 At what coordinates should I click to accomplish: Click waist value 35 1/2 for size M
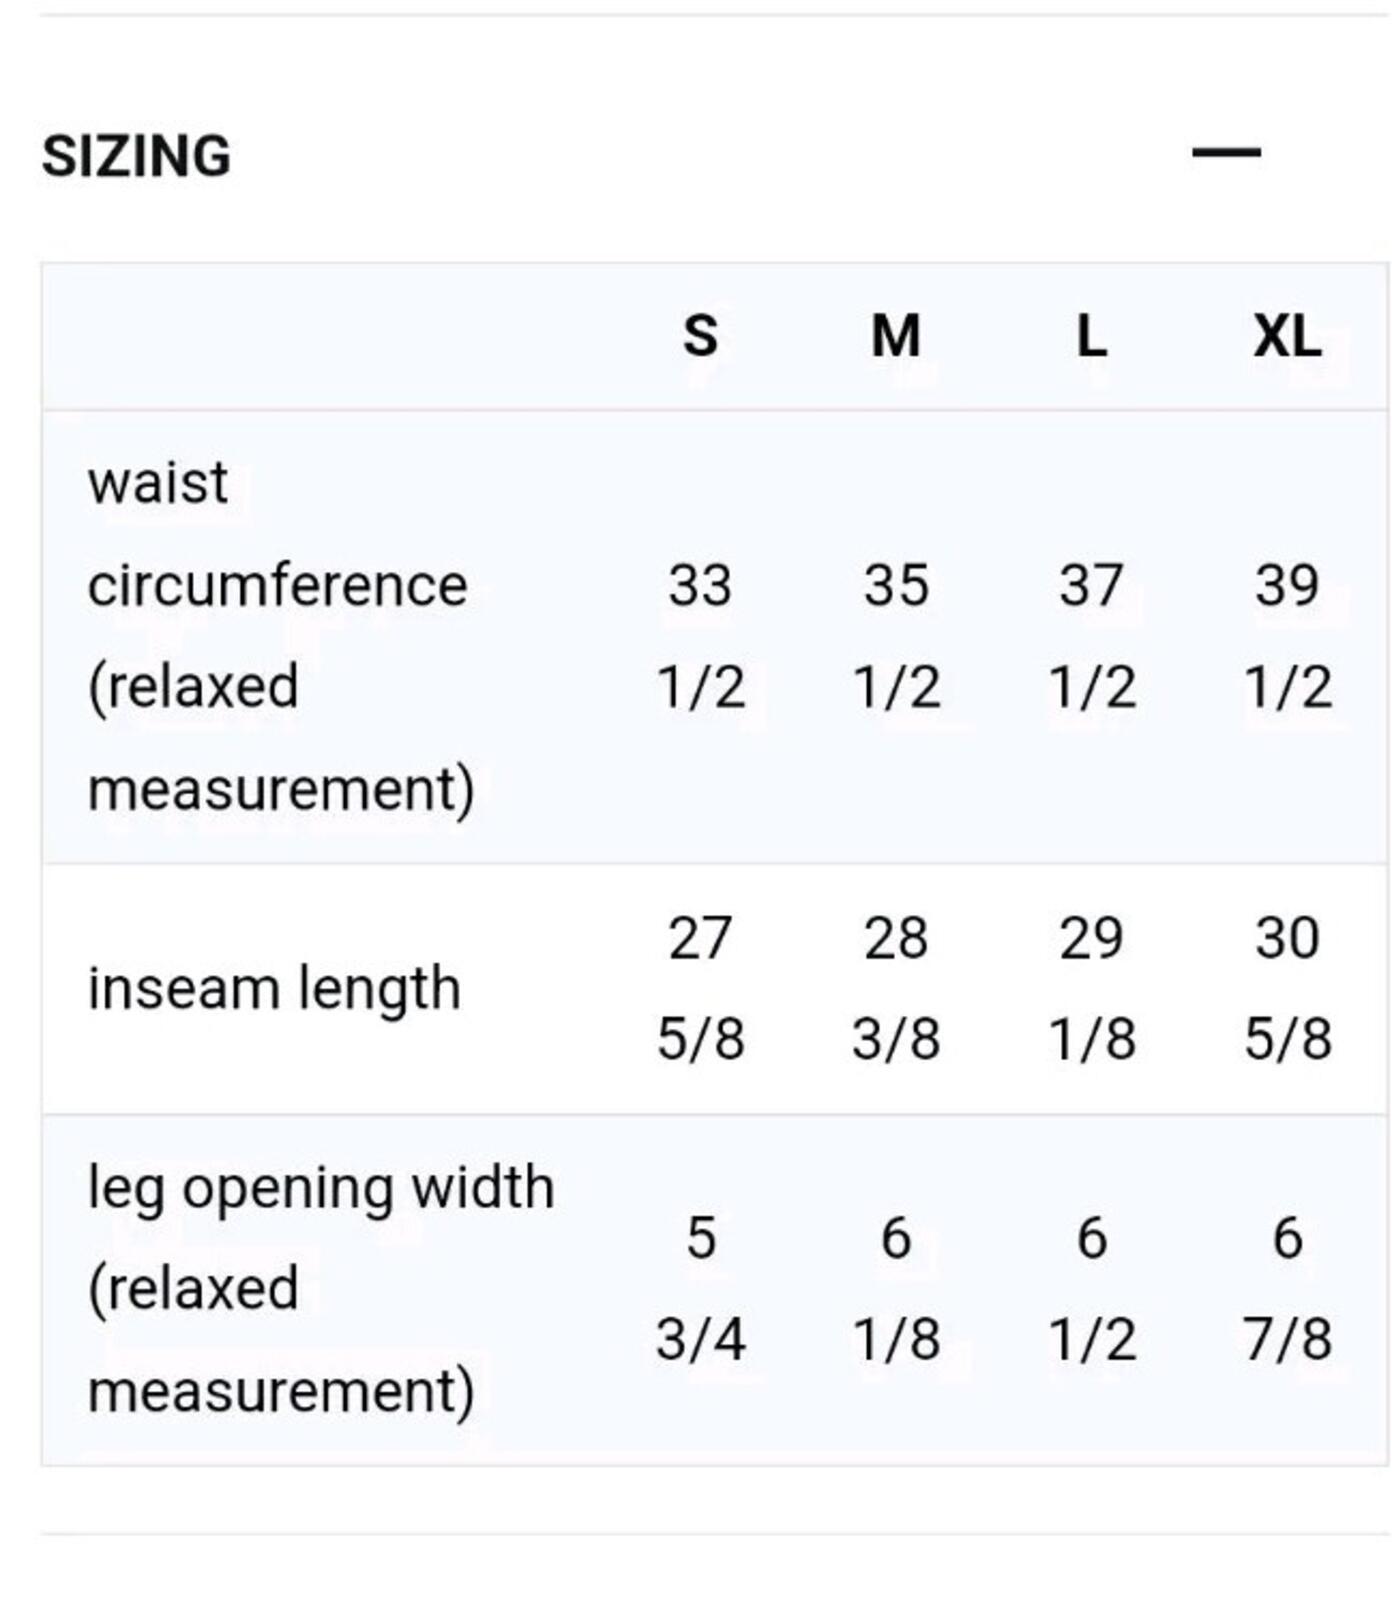coord(896,636)
